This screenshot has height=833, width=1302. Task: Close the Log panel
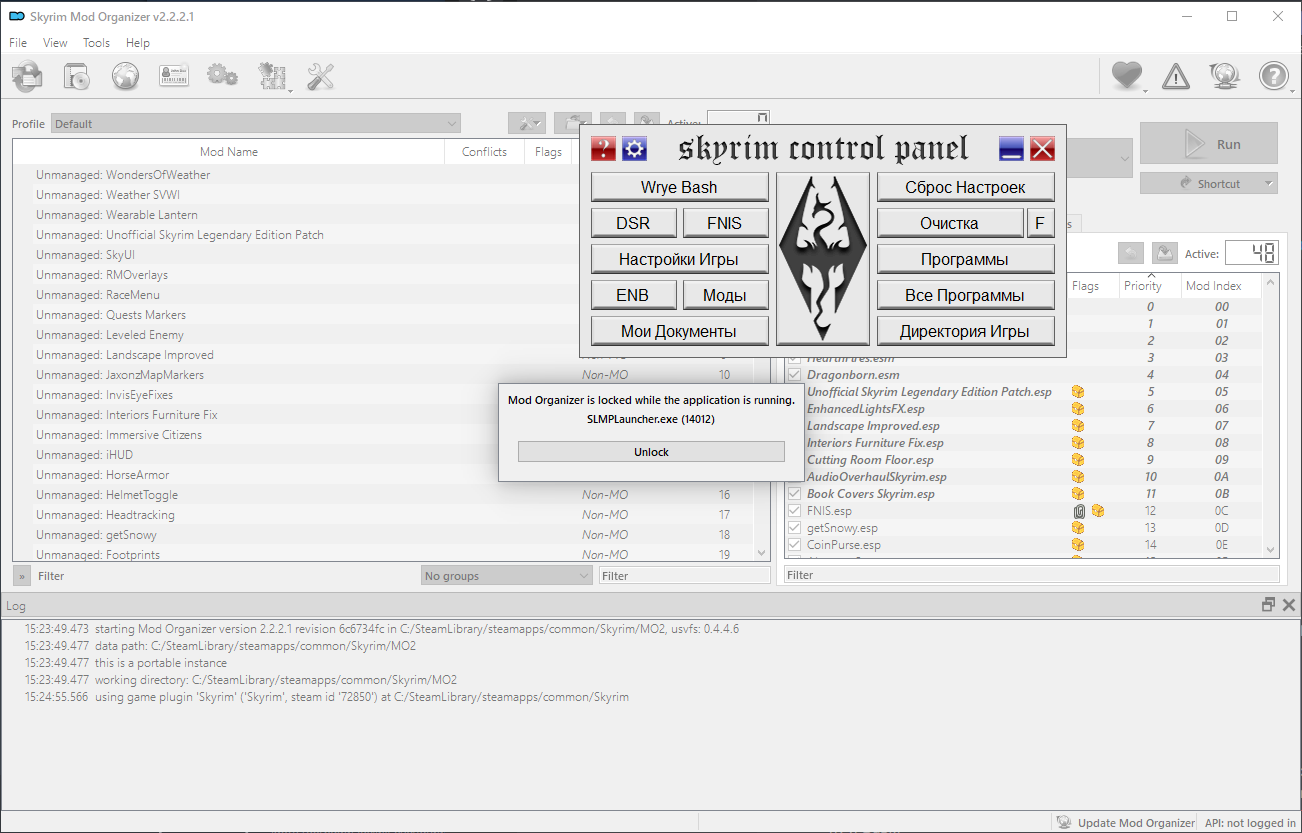tap(1288, 605)
